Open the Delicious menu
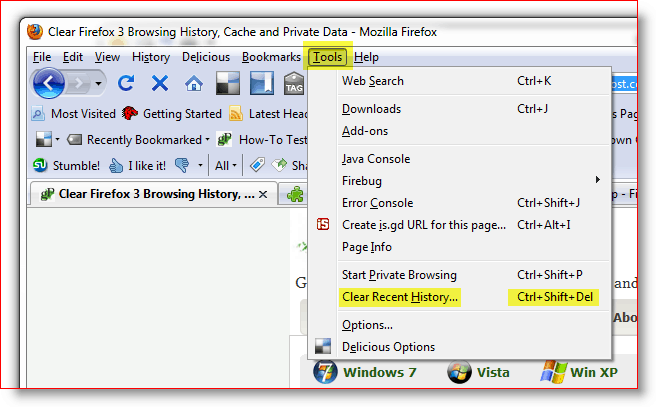656x407 pixels. point(206,57)
